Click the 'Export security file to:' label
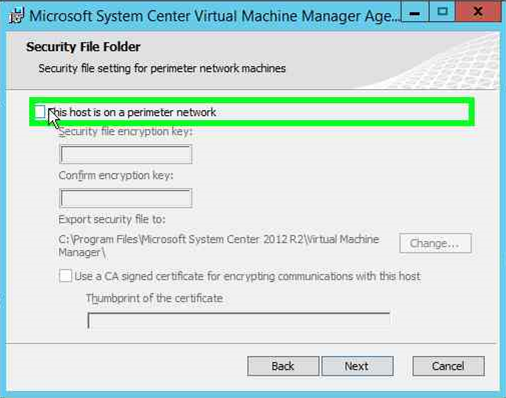Image resolution: width=506 pixels, height=398 pixels. (112, 219)
